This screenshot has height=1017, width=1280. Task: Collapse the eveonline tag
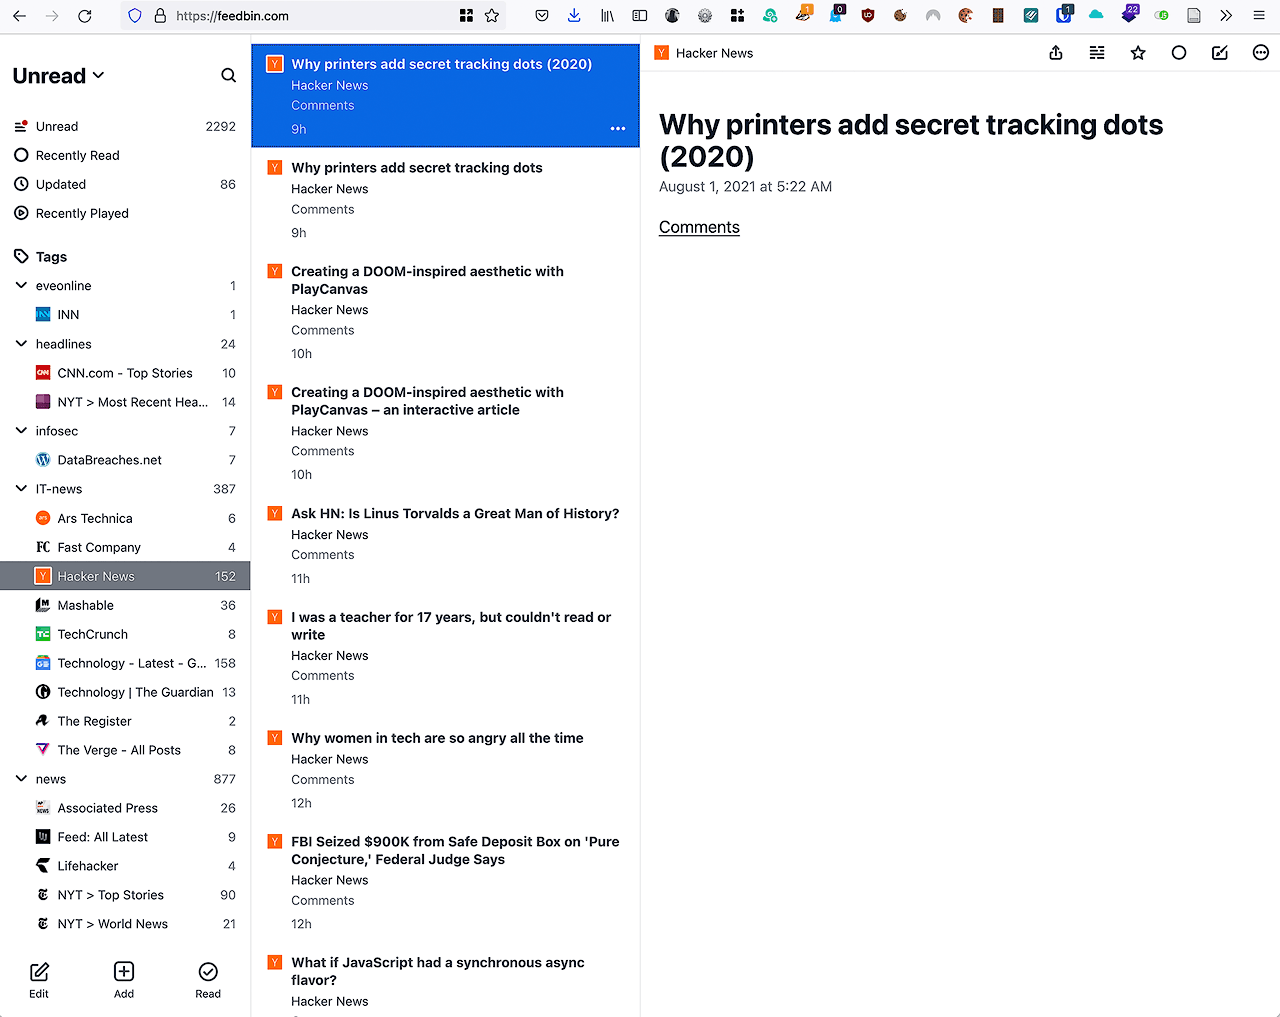pyautogui.click(x=21, y=286)
